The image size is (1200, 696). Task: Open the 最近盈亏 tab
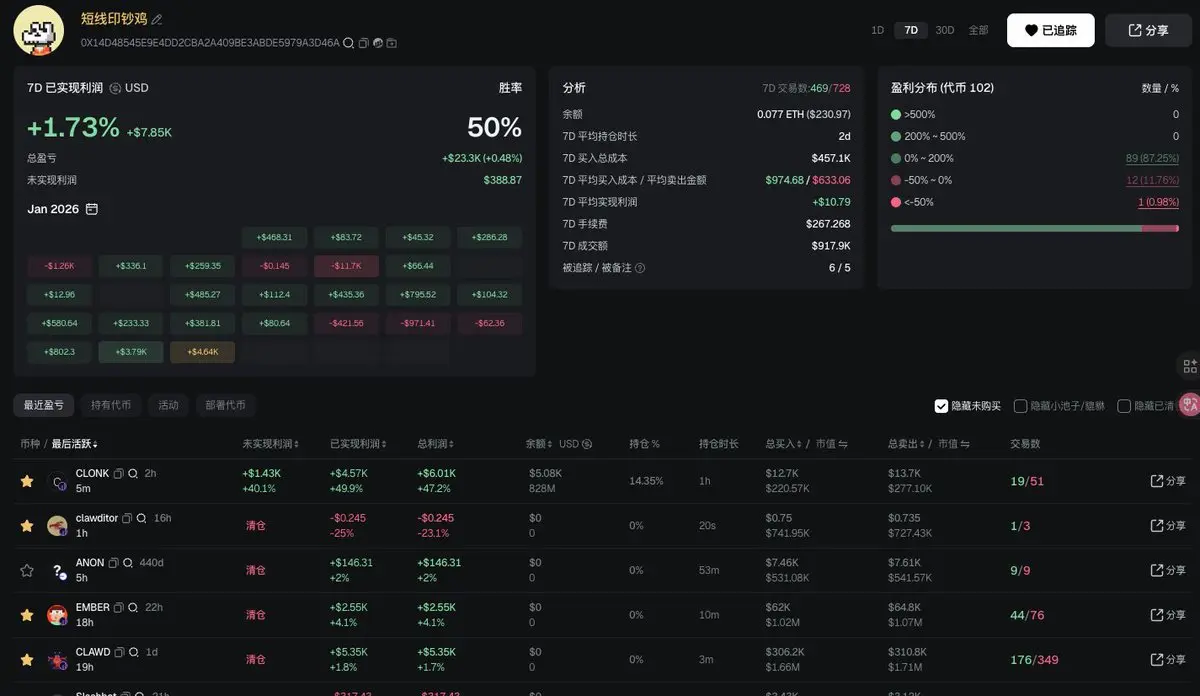(43, 405)
